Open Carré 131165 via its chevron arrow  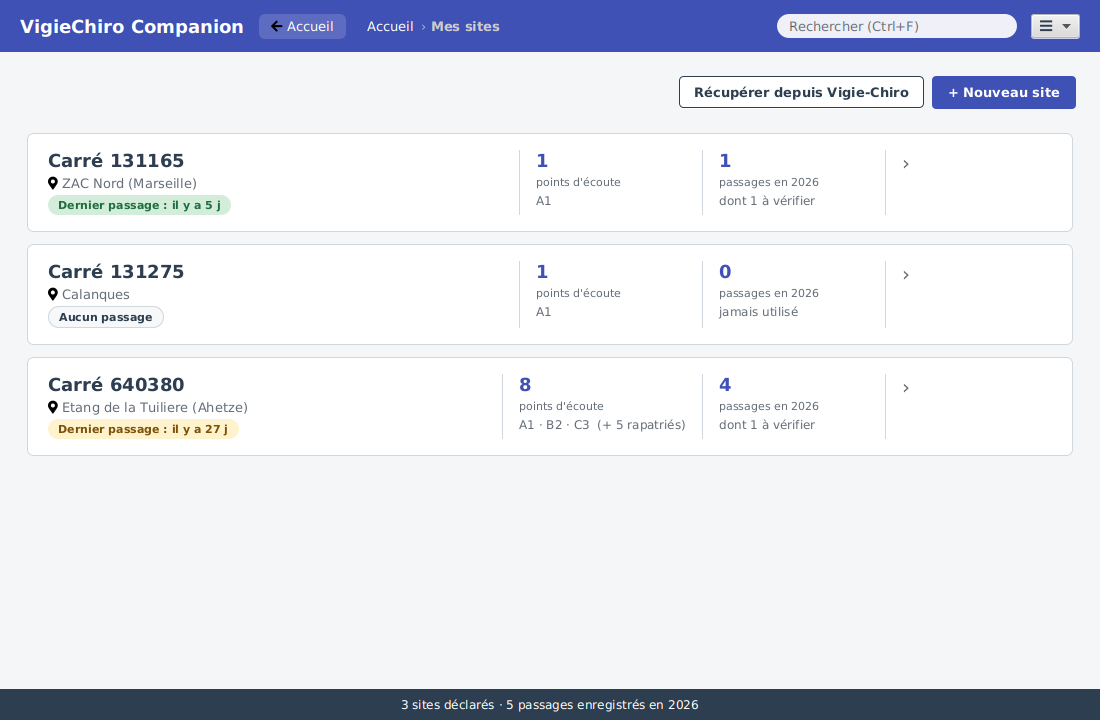[906, 164]
